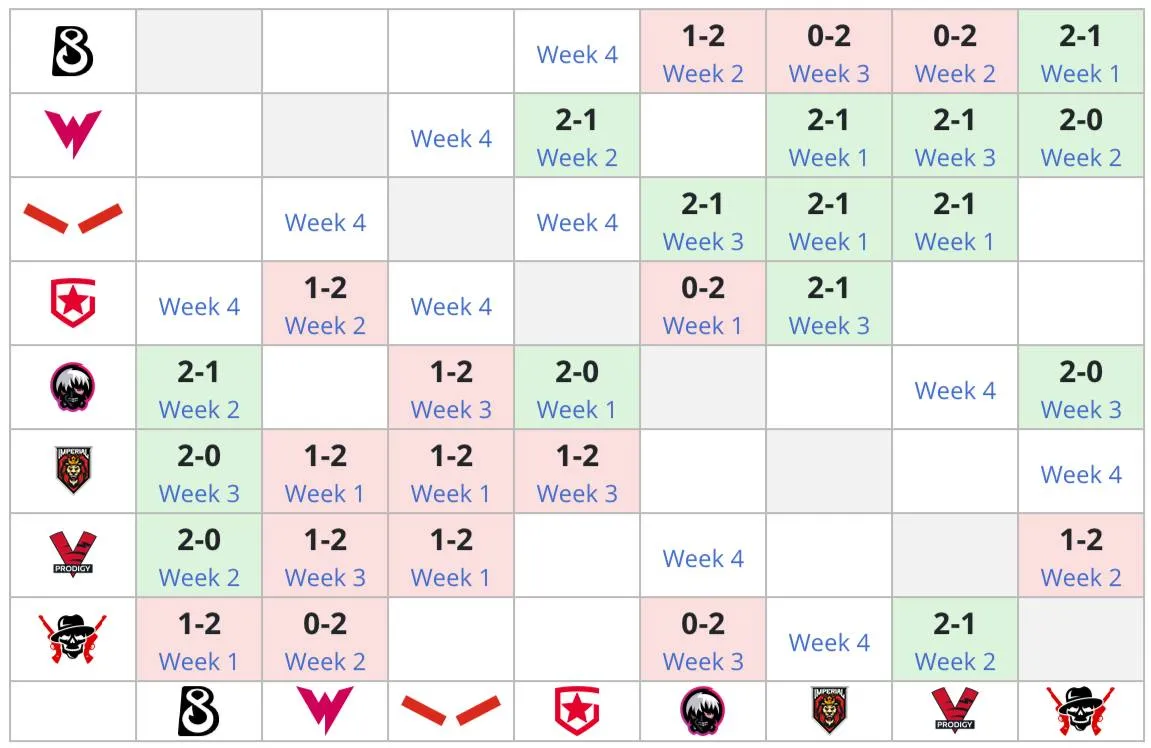
Task: Open the masked white-haired team logo in row header
Action: click(73, 387)
